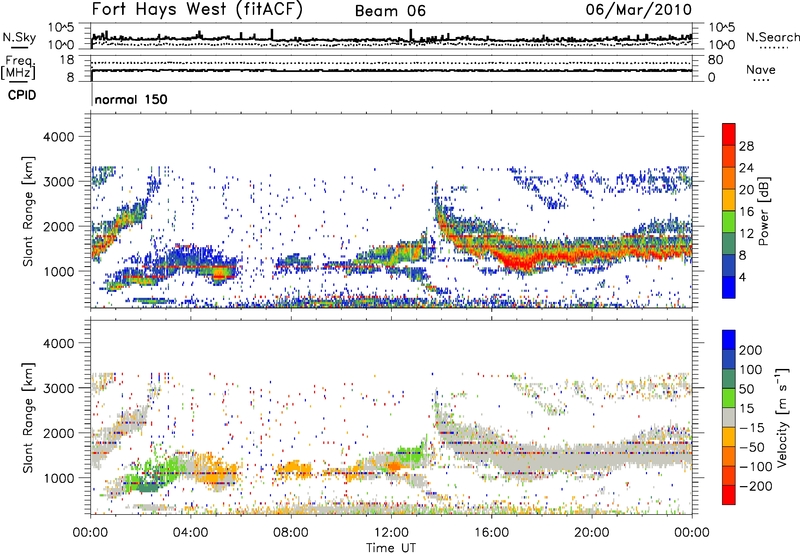Select the "normal 150" CPID text

[131, 99]
